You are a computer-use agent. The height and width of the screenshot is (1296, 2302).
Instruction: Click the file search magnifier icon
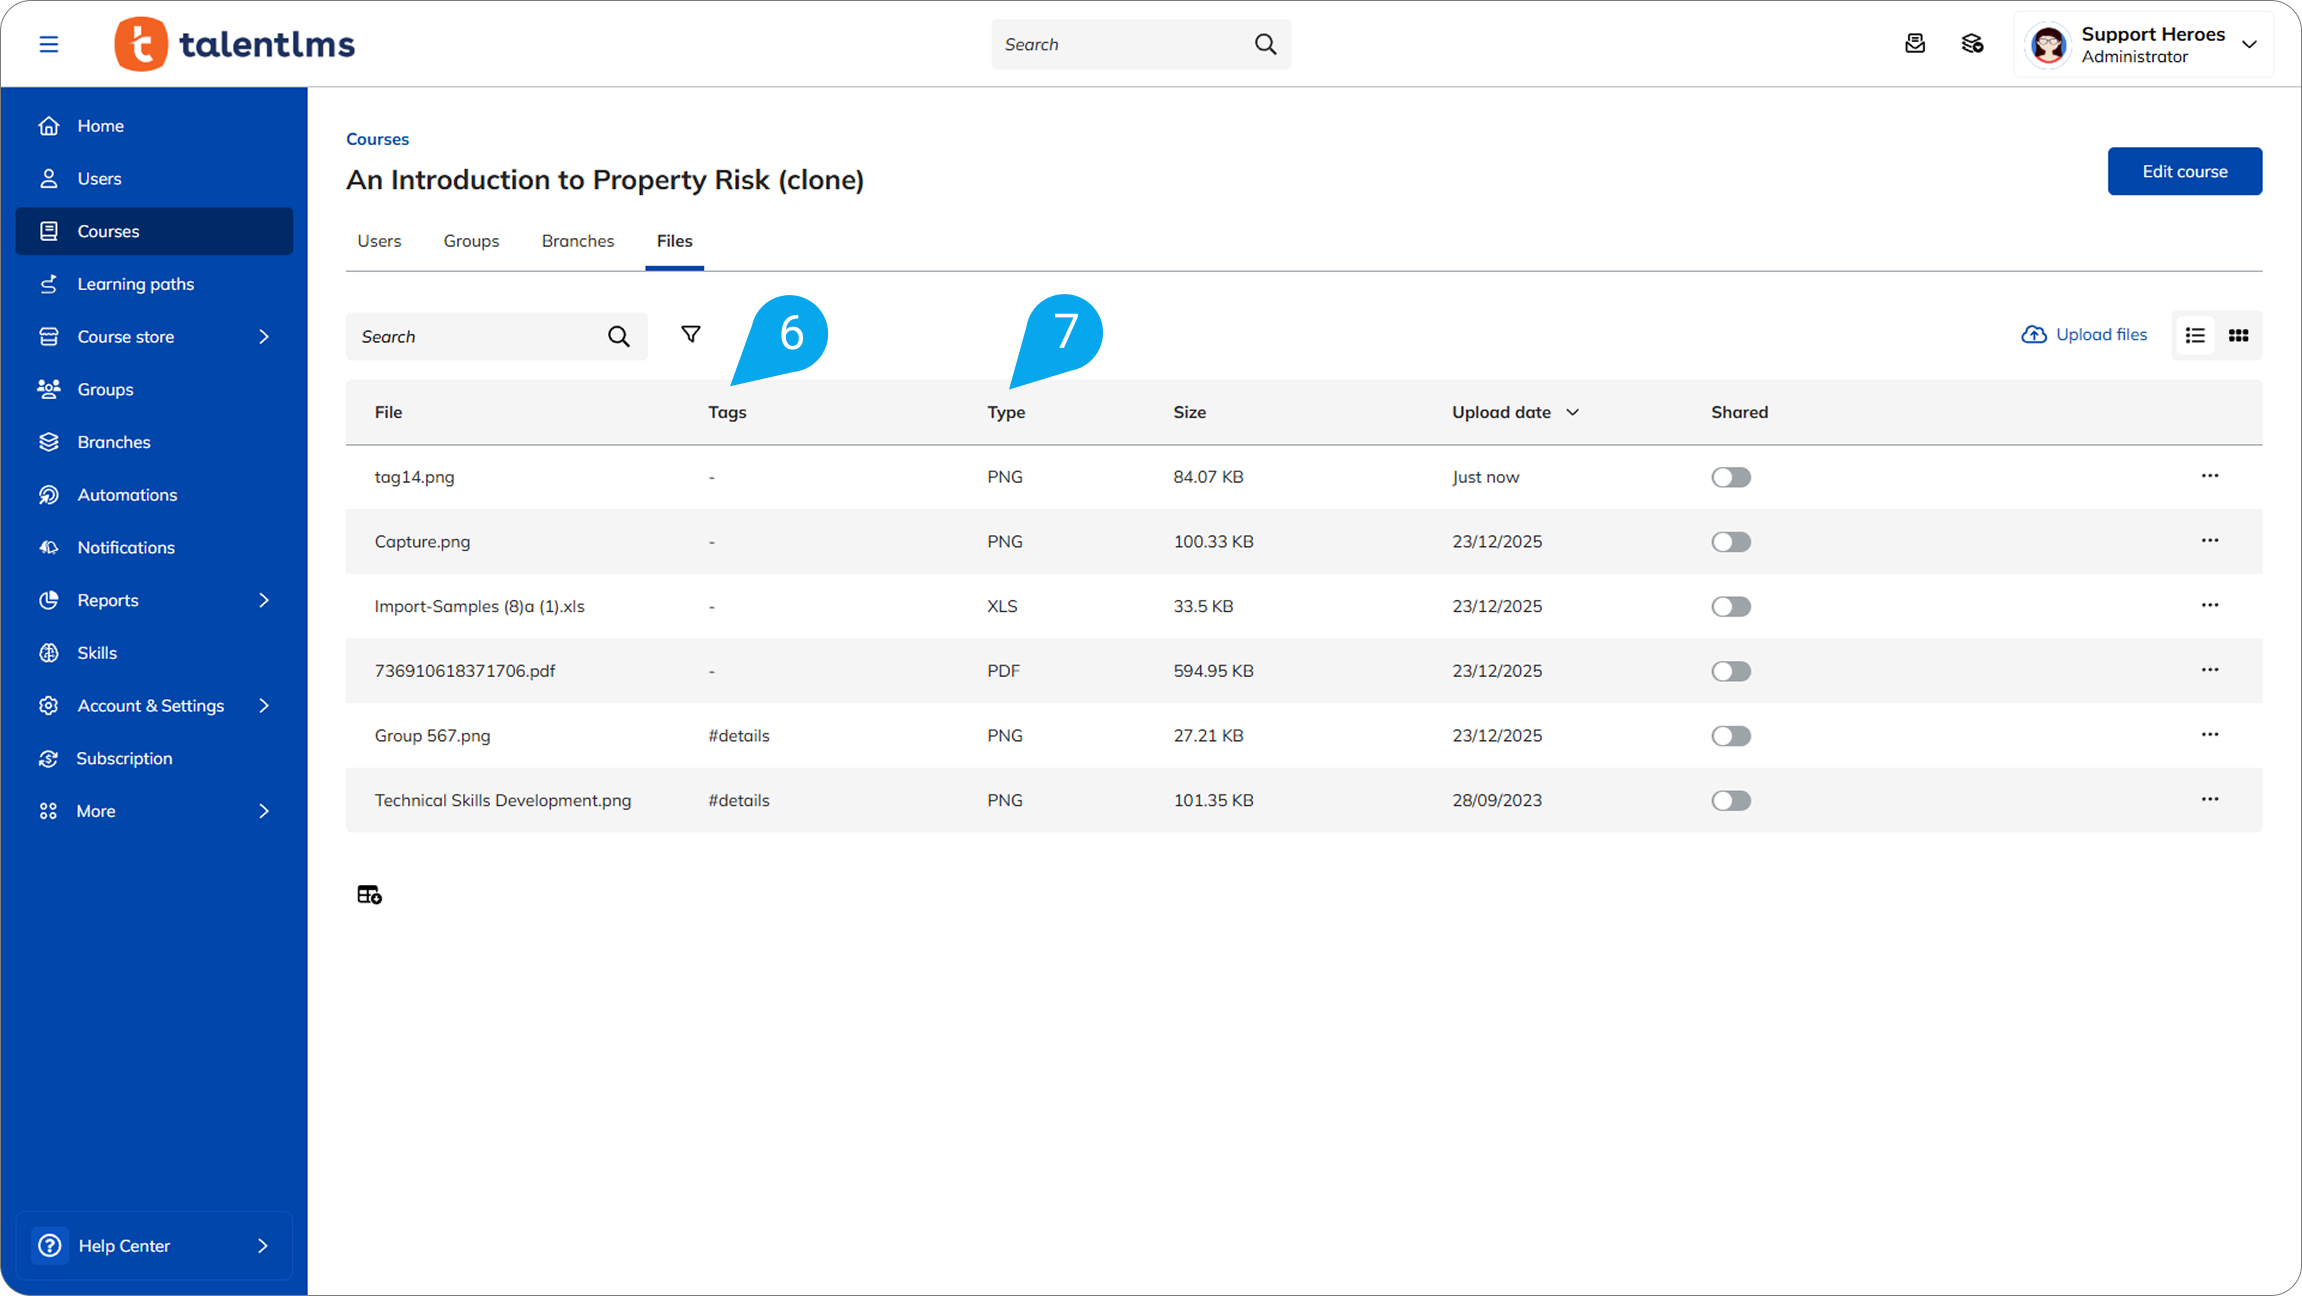[x=619, y=337]
